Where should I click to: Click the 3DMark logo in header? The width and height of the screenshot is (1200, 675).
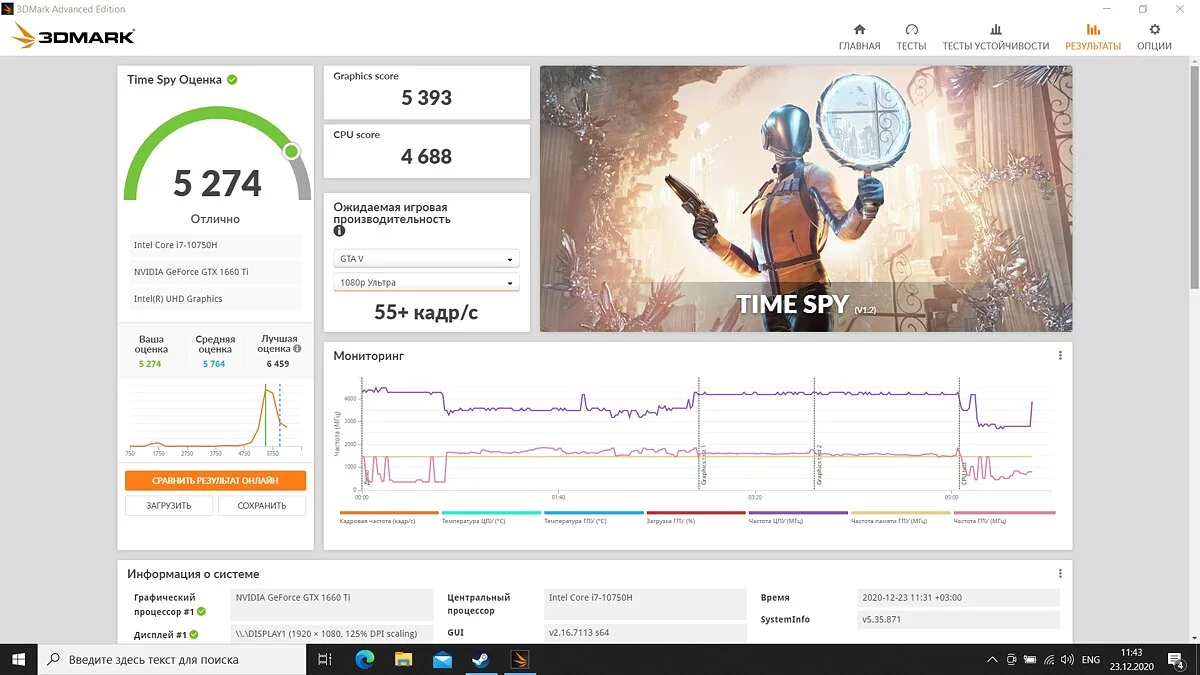click(73, 37)
